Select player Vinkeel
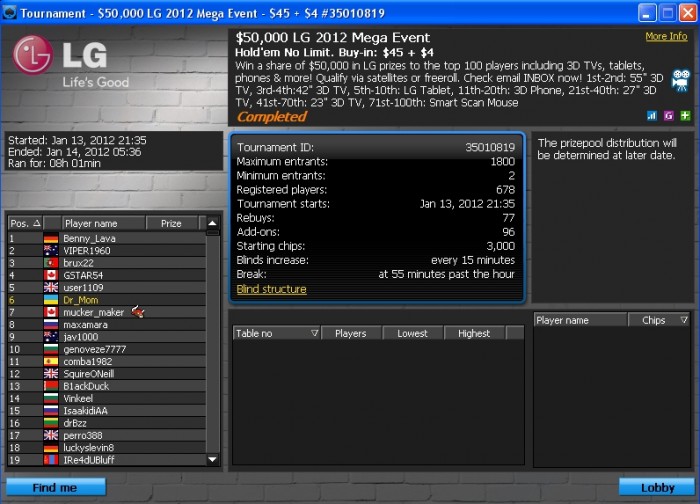Viewport: 700px width, 504px height. 107,398
